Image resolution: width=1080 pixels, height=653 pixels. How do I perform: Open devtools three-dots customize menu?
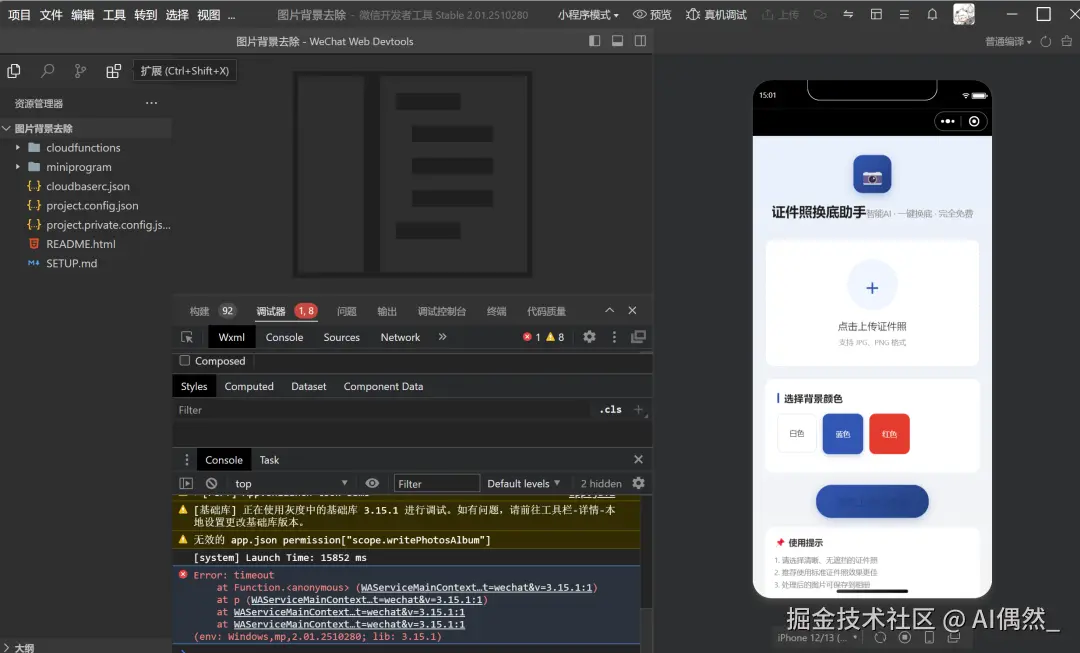coord(614,337)
